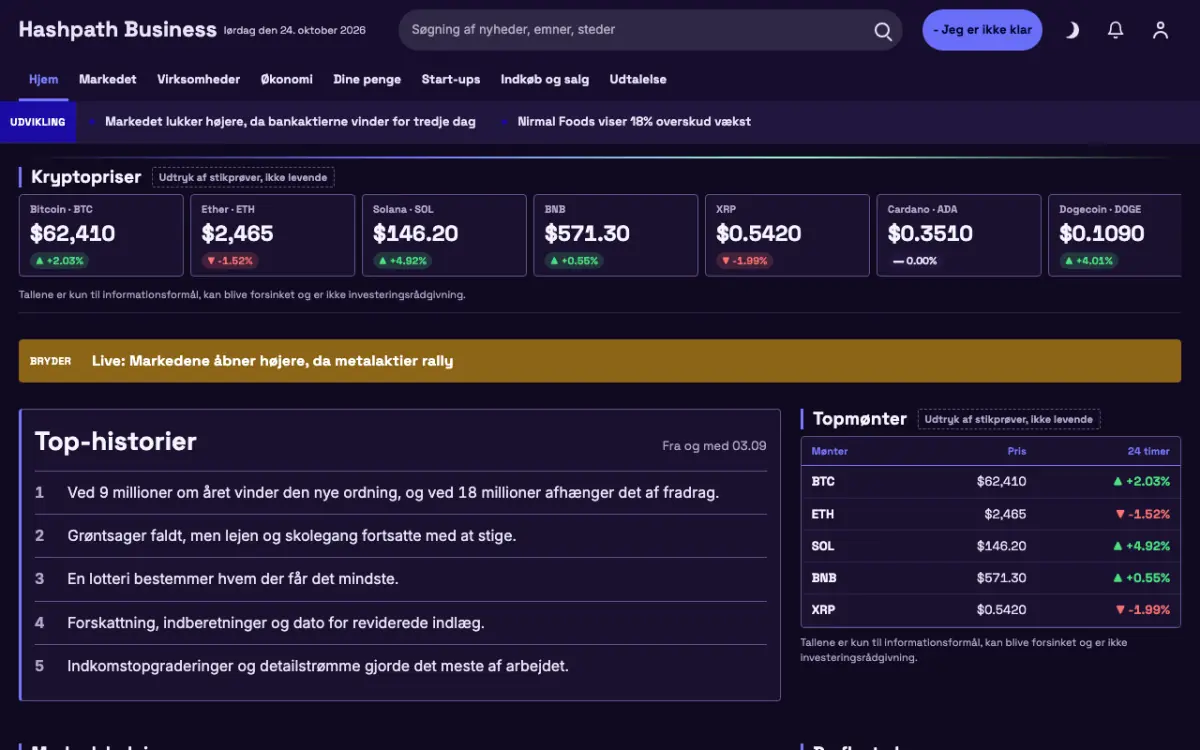The height and width of the screenshot is (750, 1200).
Task: Switch to the Virksomheder tab
Action: tap(199, 79)
